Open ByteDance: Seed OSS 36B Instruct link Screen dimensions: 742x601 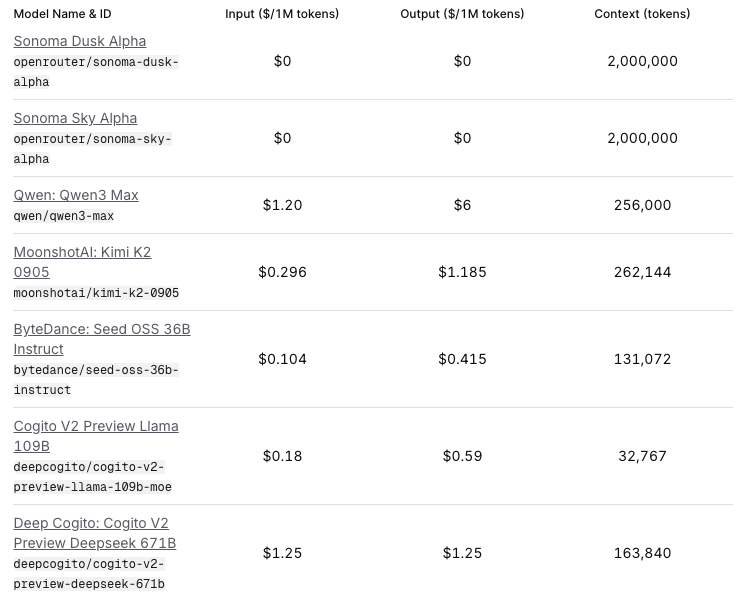(102, 339)
